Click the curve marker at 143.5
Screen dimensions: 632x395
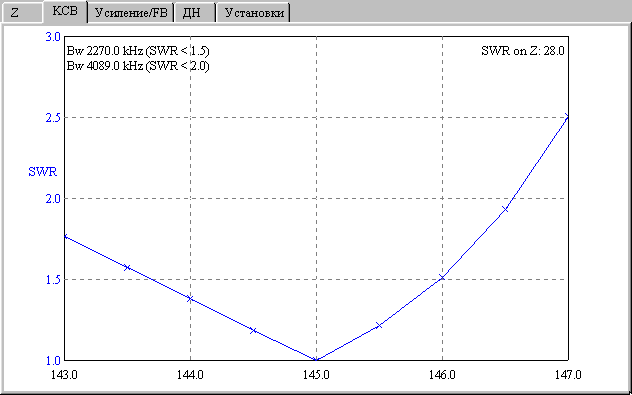[127, 267]
